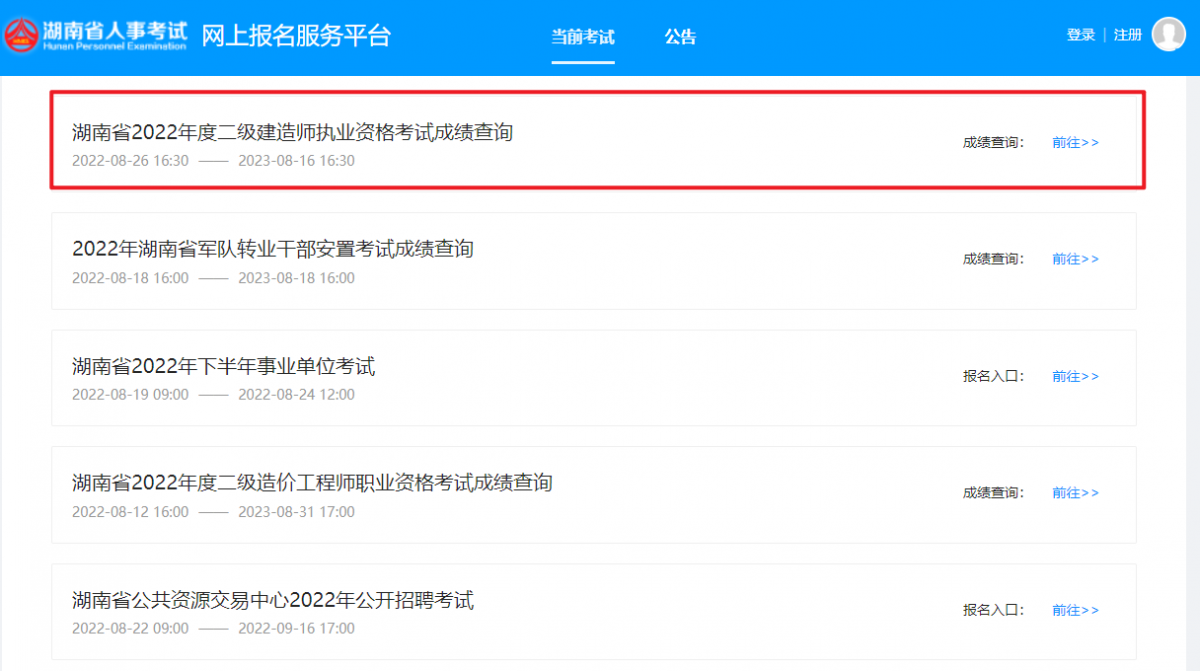Click 前往>> for 事业单位考试 registration
Image resolution: width=1200 pixels, height=671 pixels.
pyautogui.click(x=1075, y=376)
